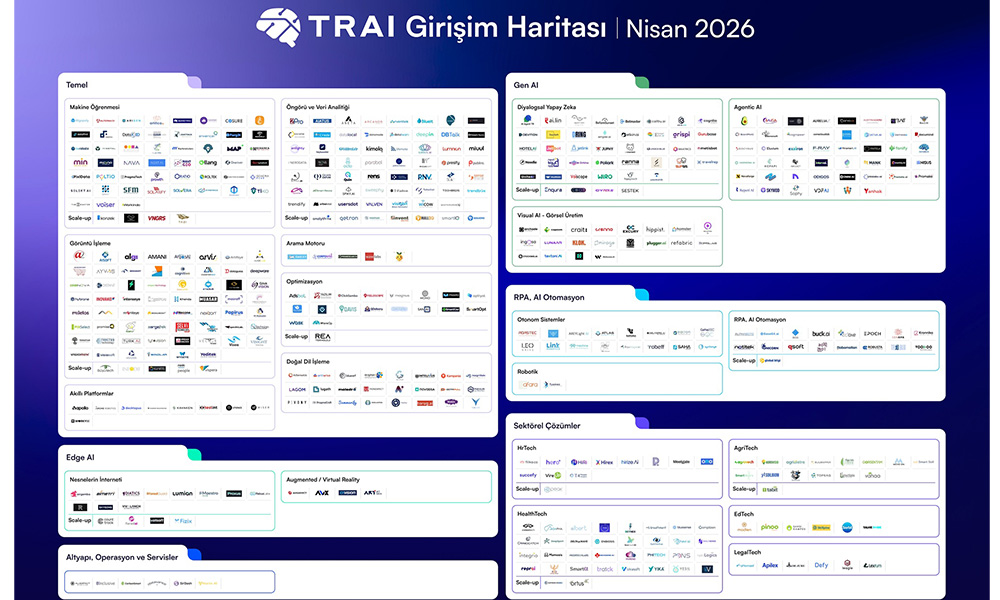Select the refabric logo in Visual AI section

[682, 242]
